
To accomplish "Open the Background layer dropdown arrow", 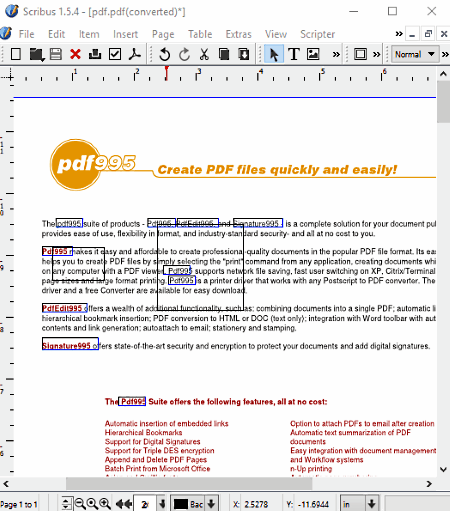I will (x=211, y=504).
